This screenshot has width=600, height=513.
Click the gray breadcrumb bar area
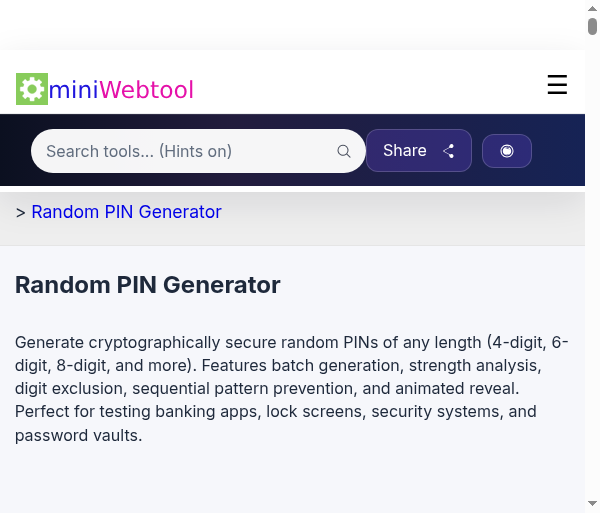click(x=400, y=220)
